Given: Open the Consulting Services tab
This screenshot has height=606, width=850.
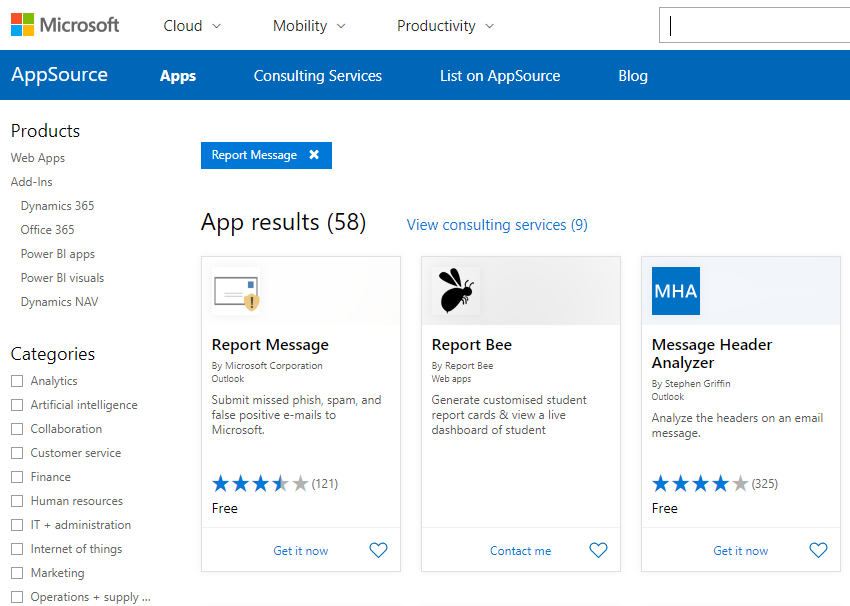Looking at the screenshot, I should point(318,76).
